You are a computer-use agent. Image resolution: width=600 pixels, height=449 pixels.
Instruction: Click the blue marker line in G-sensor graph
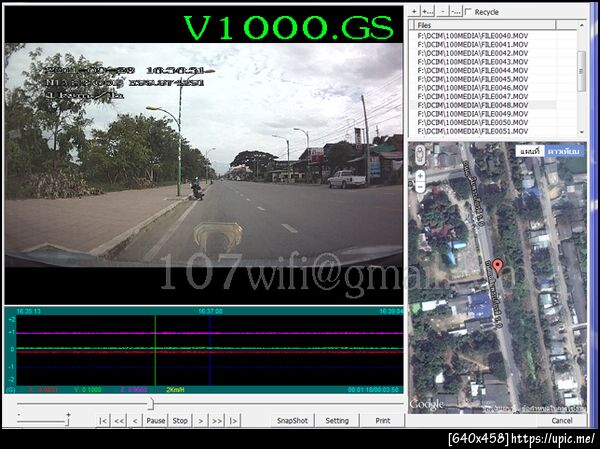click(x=210, y=350)
